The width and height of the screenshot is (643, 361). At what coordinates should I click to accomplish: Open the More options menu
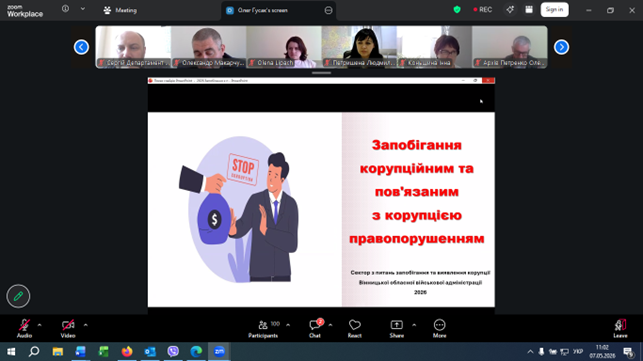(x=439, y=328)
